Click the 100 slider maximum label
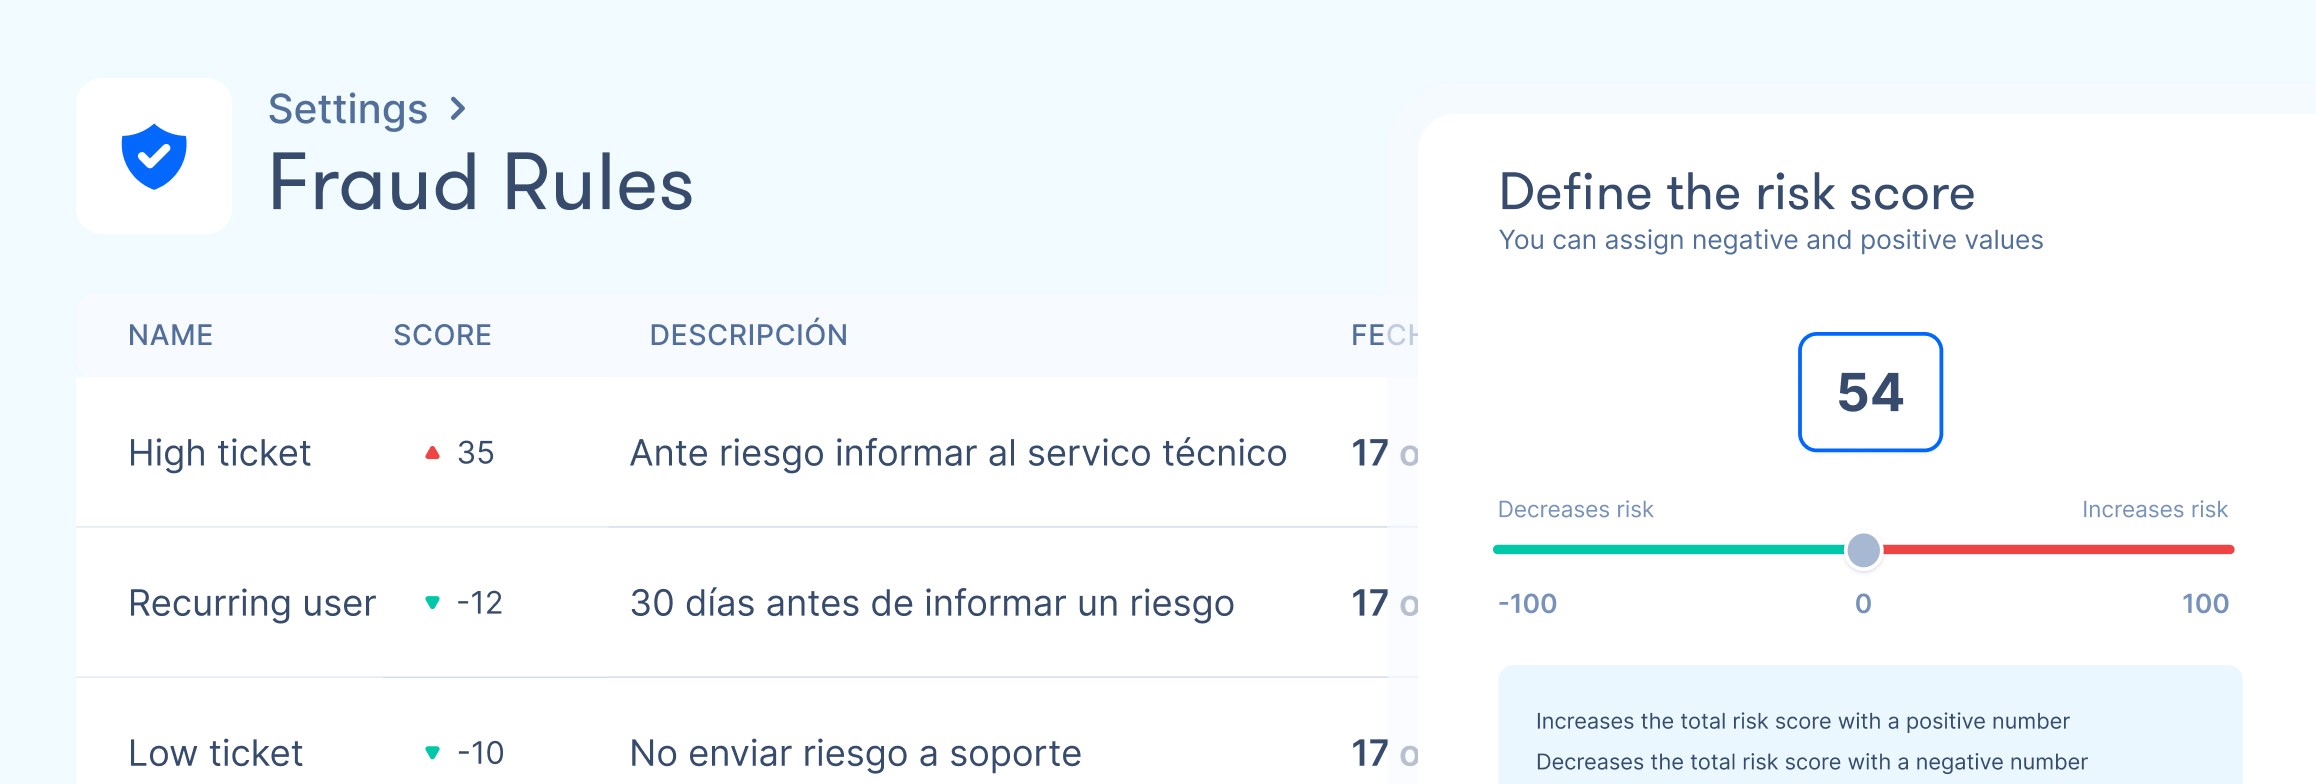The width and height of the screenshot is (2316, 784). click(2205, 604)
